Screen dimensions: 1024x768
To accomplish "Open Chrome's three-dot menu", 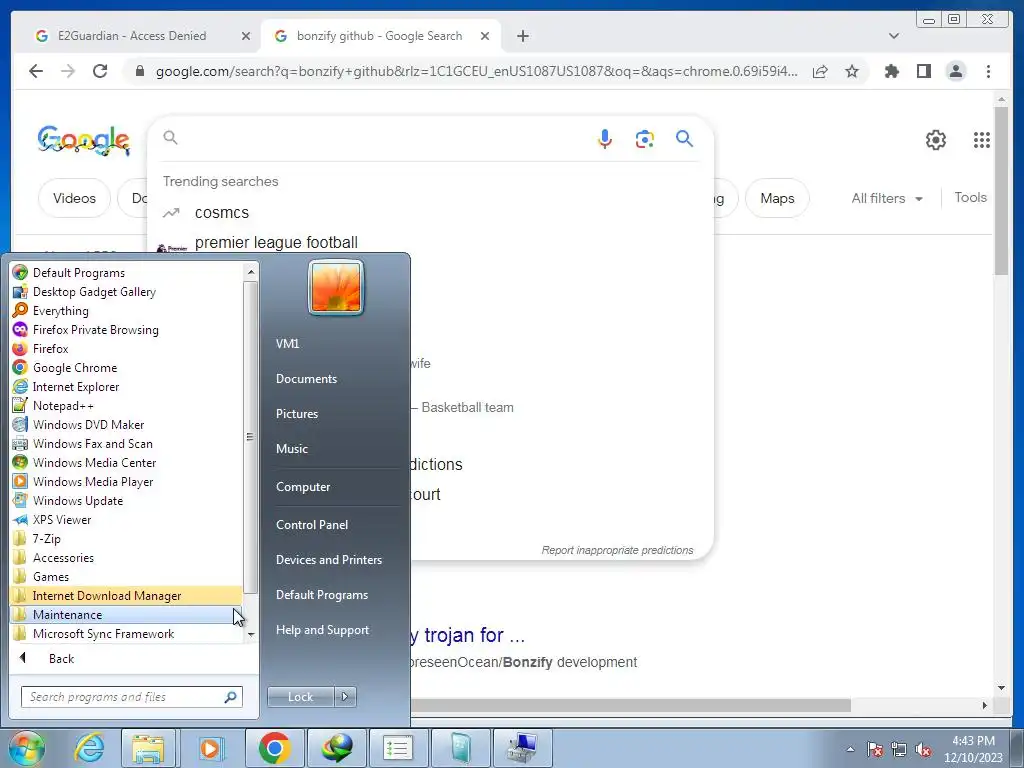I will (x=988, y=71).
